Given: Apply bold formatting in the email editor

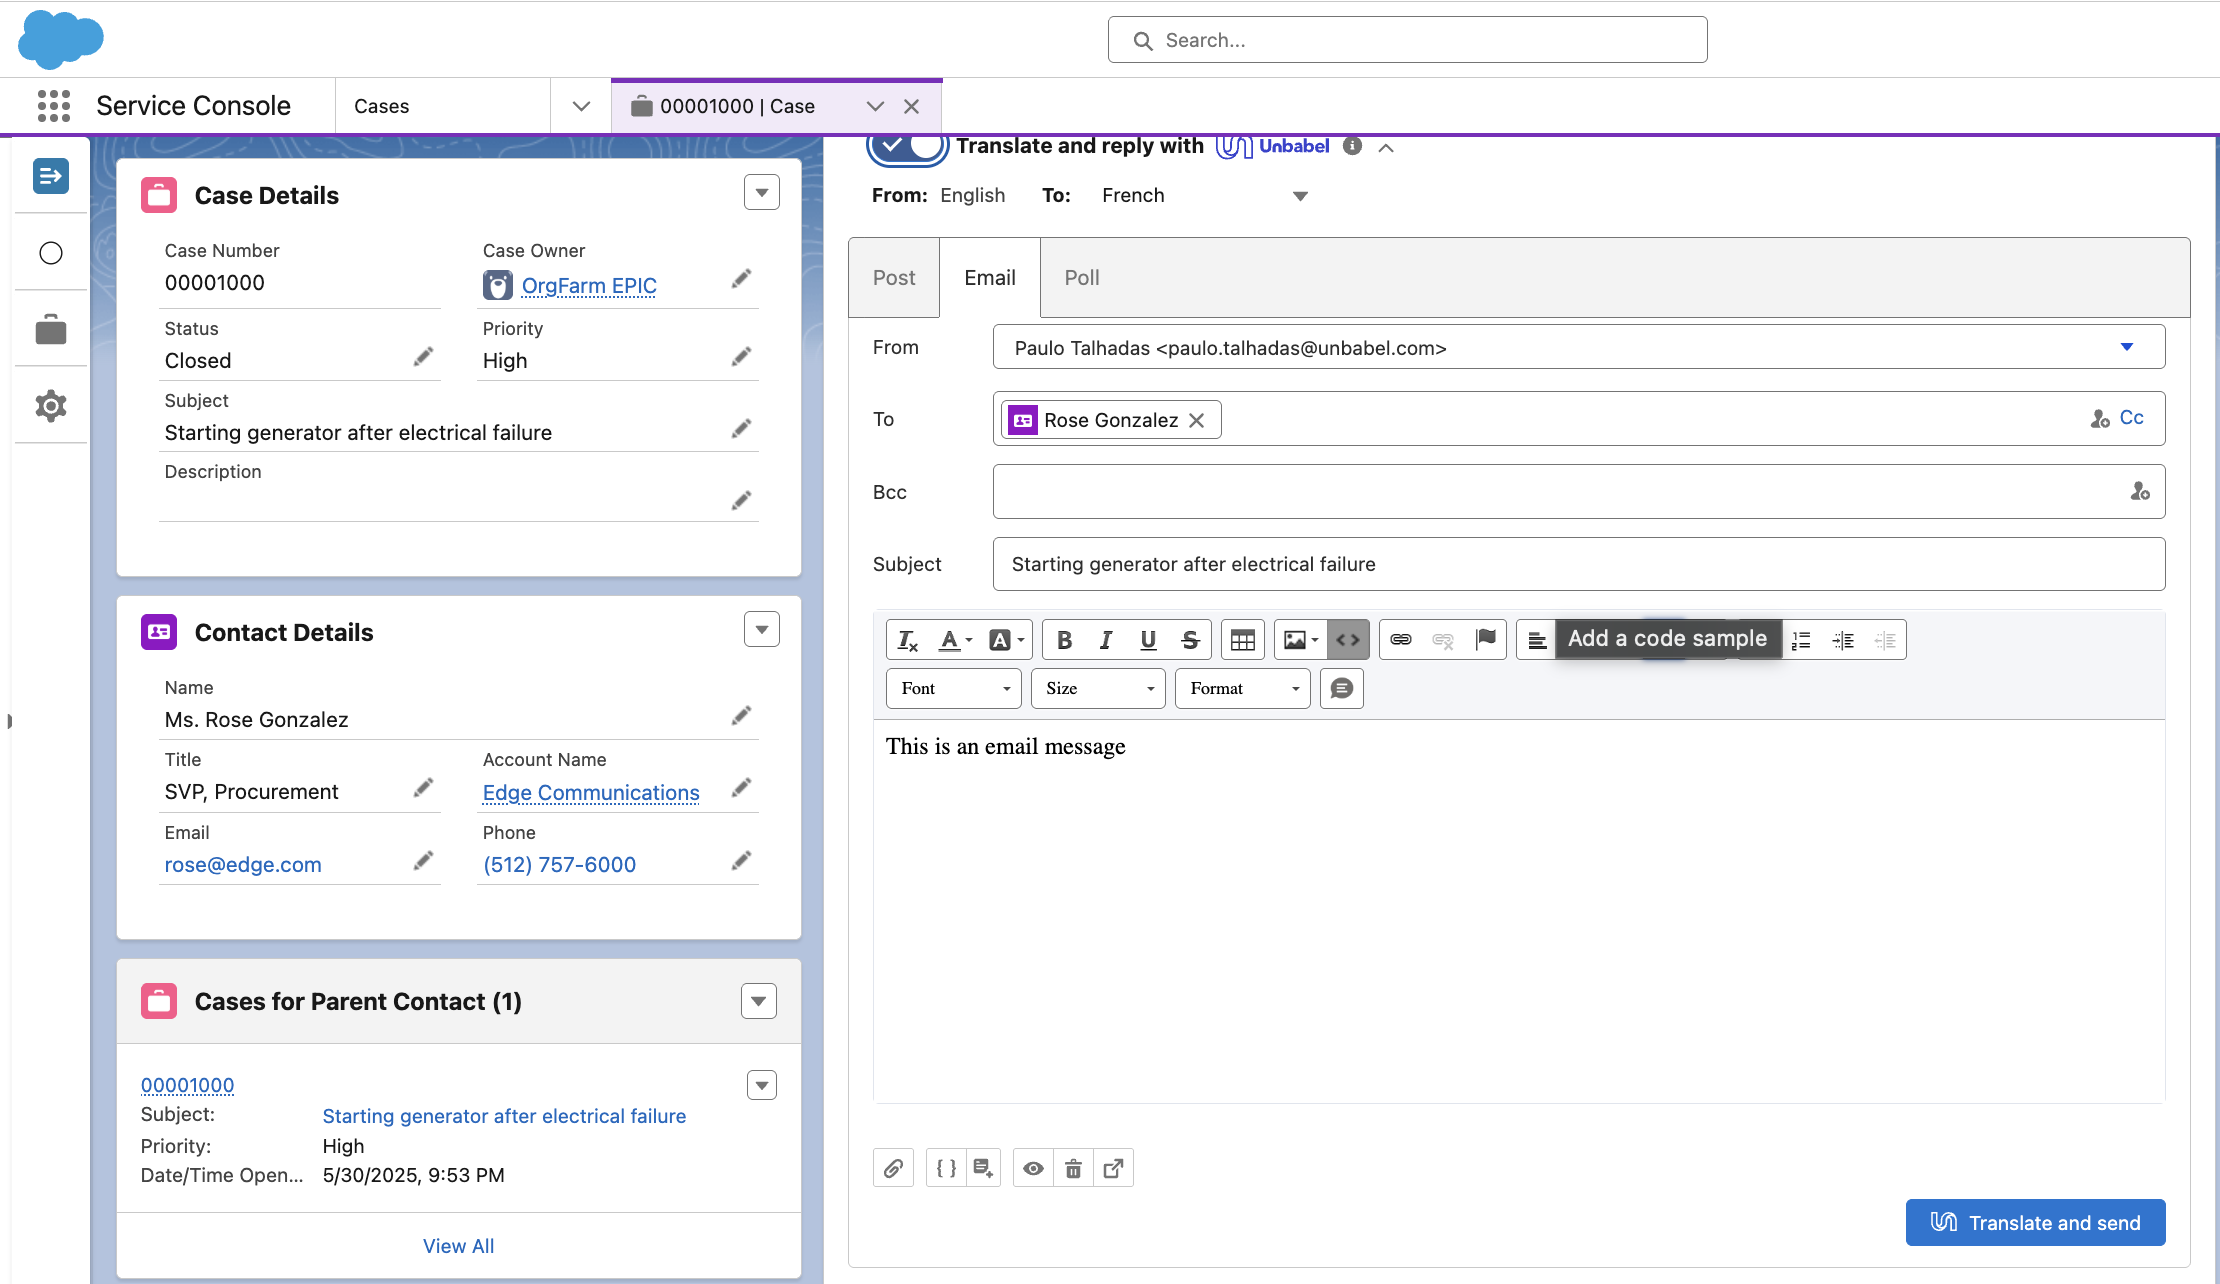Looking at the screenshot, I should click(x=1064, y=640).
